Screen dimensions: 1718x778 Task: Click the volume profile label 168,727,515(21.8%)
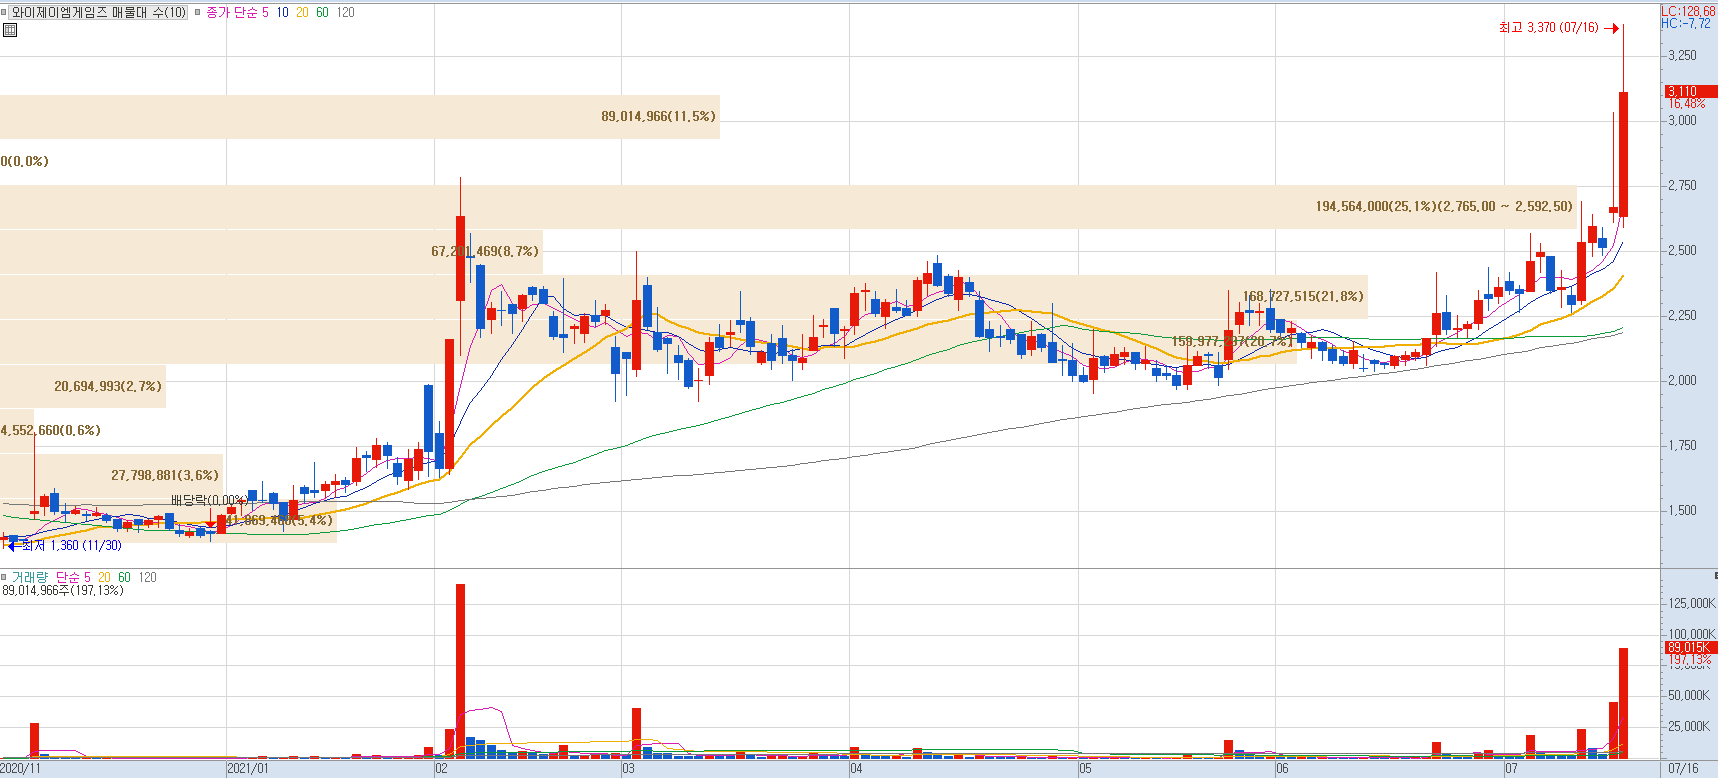(1303, 297)
